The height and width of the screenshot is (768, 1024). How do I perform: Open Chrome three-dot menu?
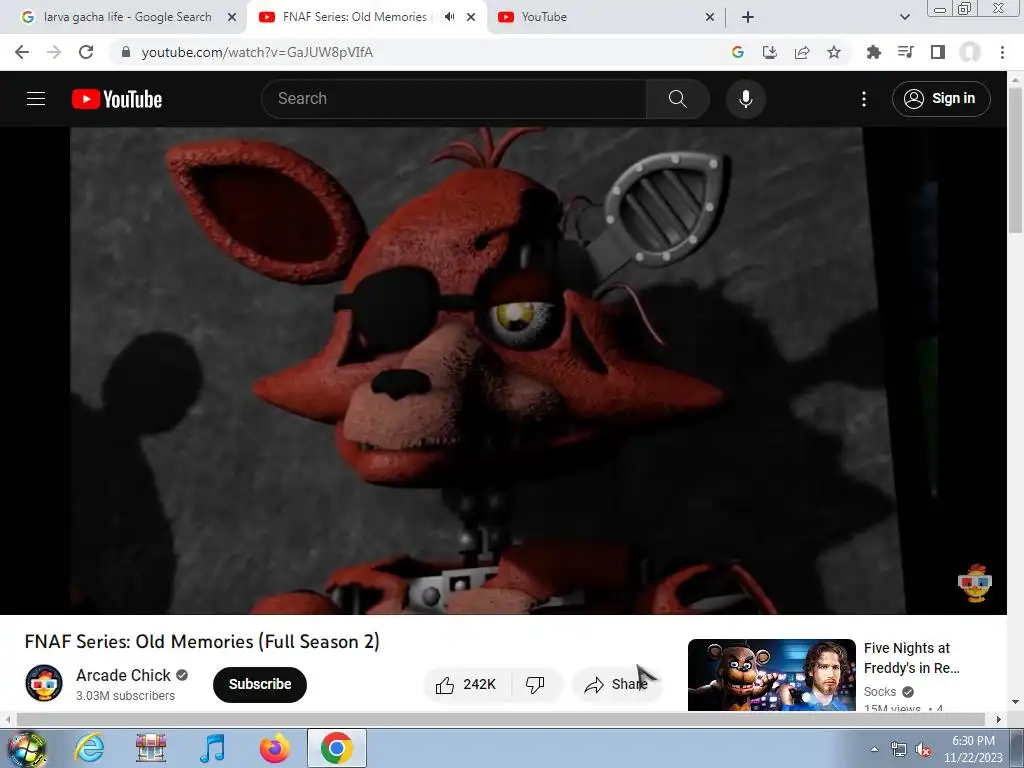click(x=1002, y=52)
